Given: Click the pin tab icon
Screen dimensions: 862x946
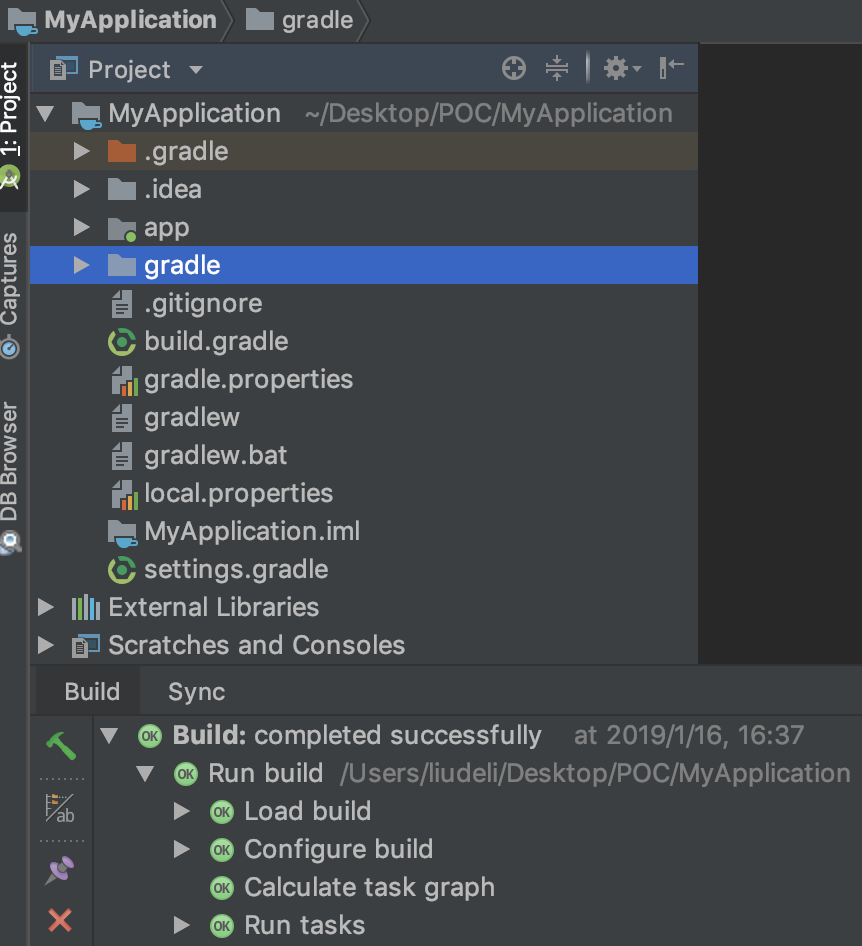Looking at the screenshot, I should coord(60,870).
